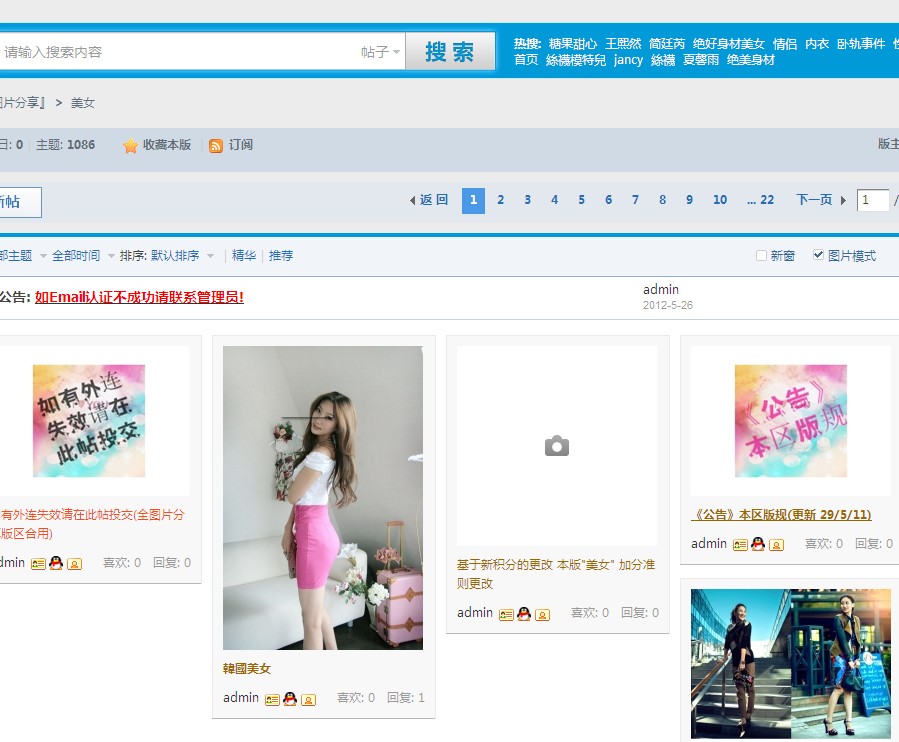Click the camera placeholder icon on the imageless post
Viewport: 899px width, 742px height.
click(557, 447)
